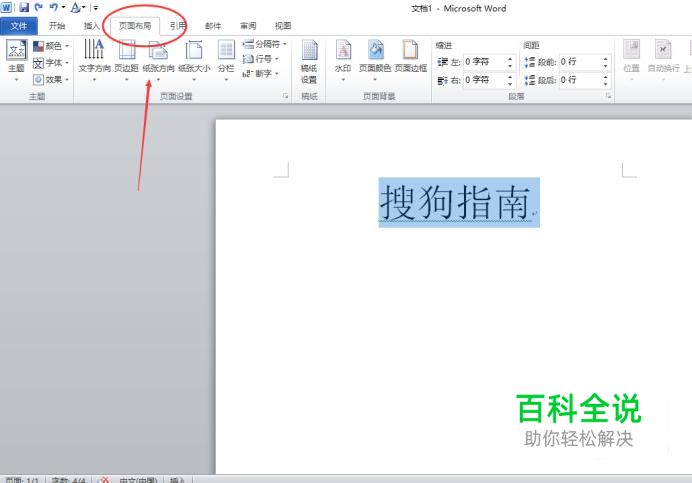Viewport: 692px width, 483px height.
Task: Open 页面颜色 (Page Color) palette
Action: click(375, 60)
